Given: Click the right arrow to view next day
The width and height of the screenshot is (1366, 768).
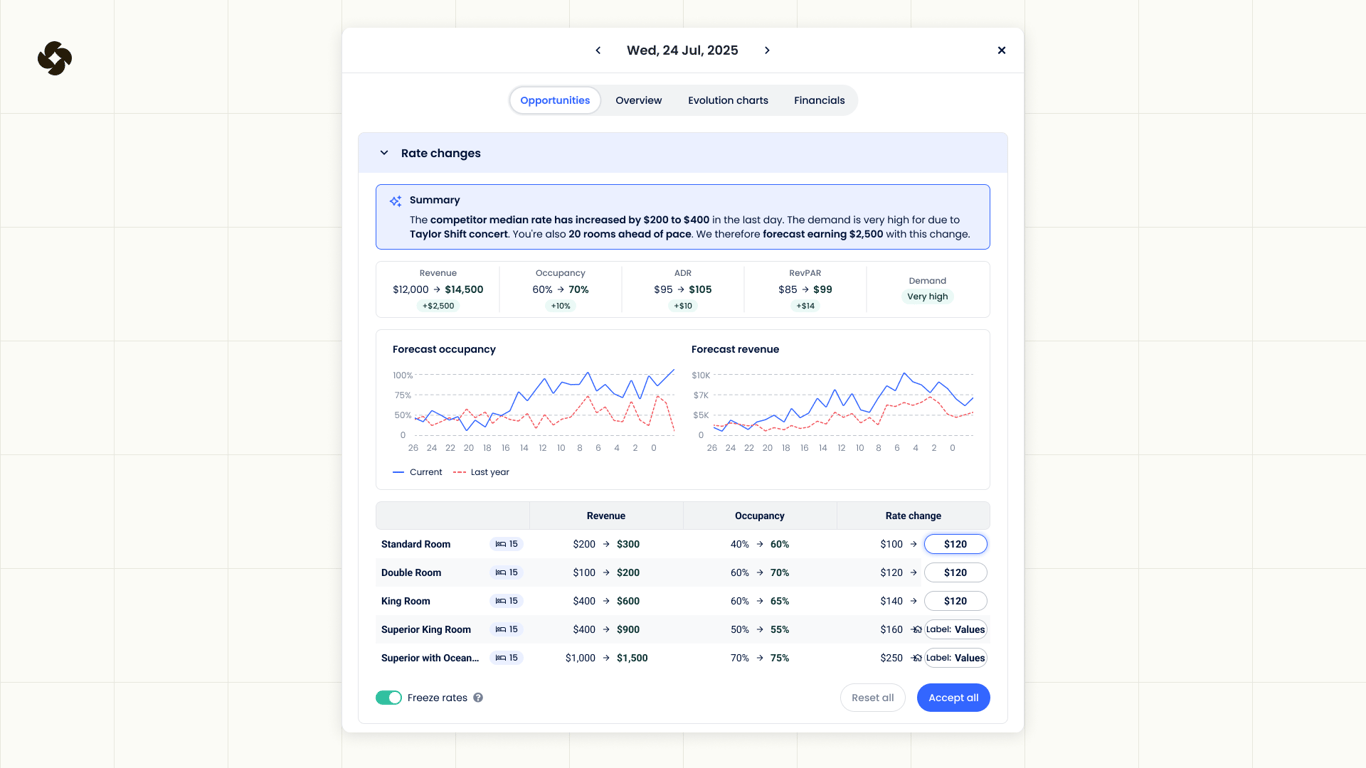Looking at the screenshot, I should [x=767, y=49].
